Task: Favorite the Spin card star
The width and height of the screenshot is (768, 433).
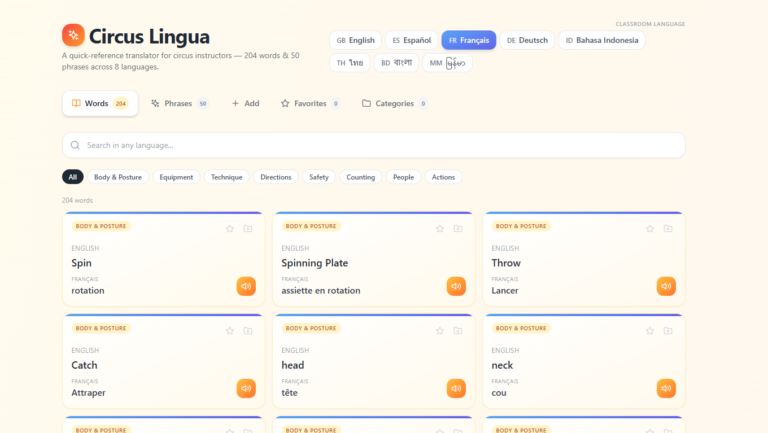Action: pyautogui.click(x=230, y=229)
